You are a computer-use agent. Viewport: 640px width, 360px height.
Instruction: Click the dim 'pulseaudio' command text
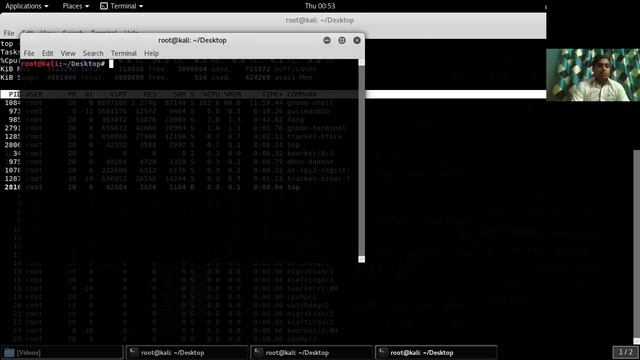coord(308,111)
